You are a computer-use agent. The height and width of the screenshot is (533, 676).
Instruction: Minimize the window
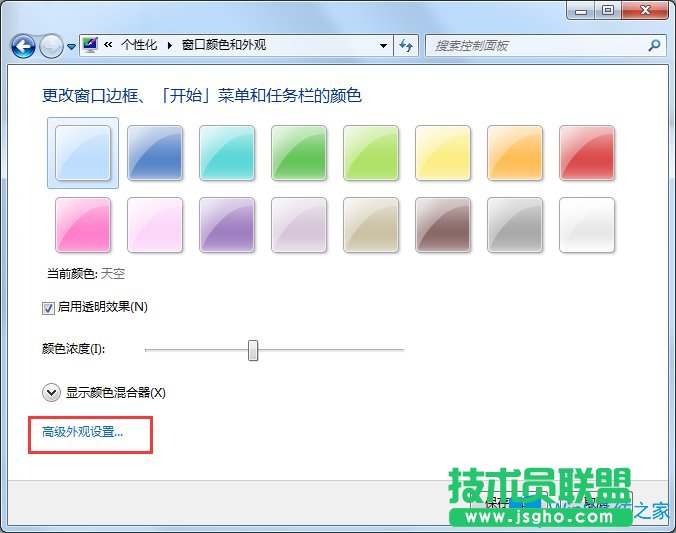[581, 11]
